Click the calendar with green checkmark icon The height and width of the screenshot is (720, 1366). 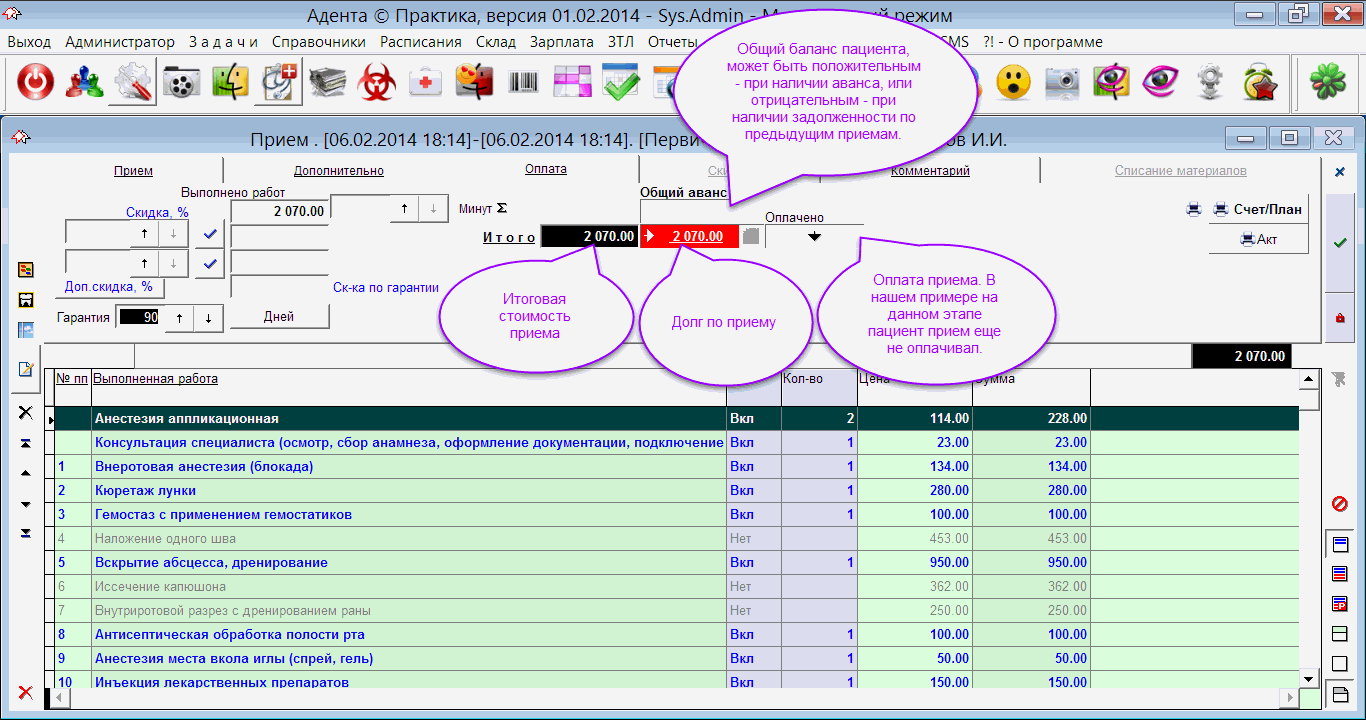click(x=621, y=83)
